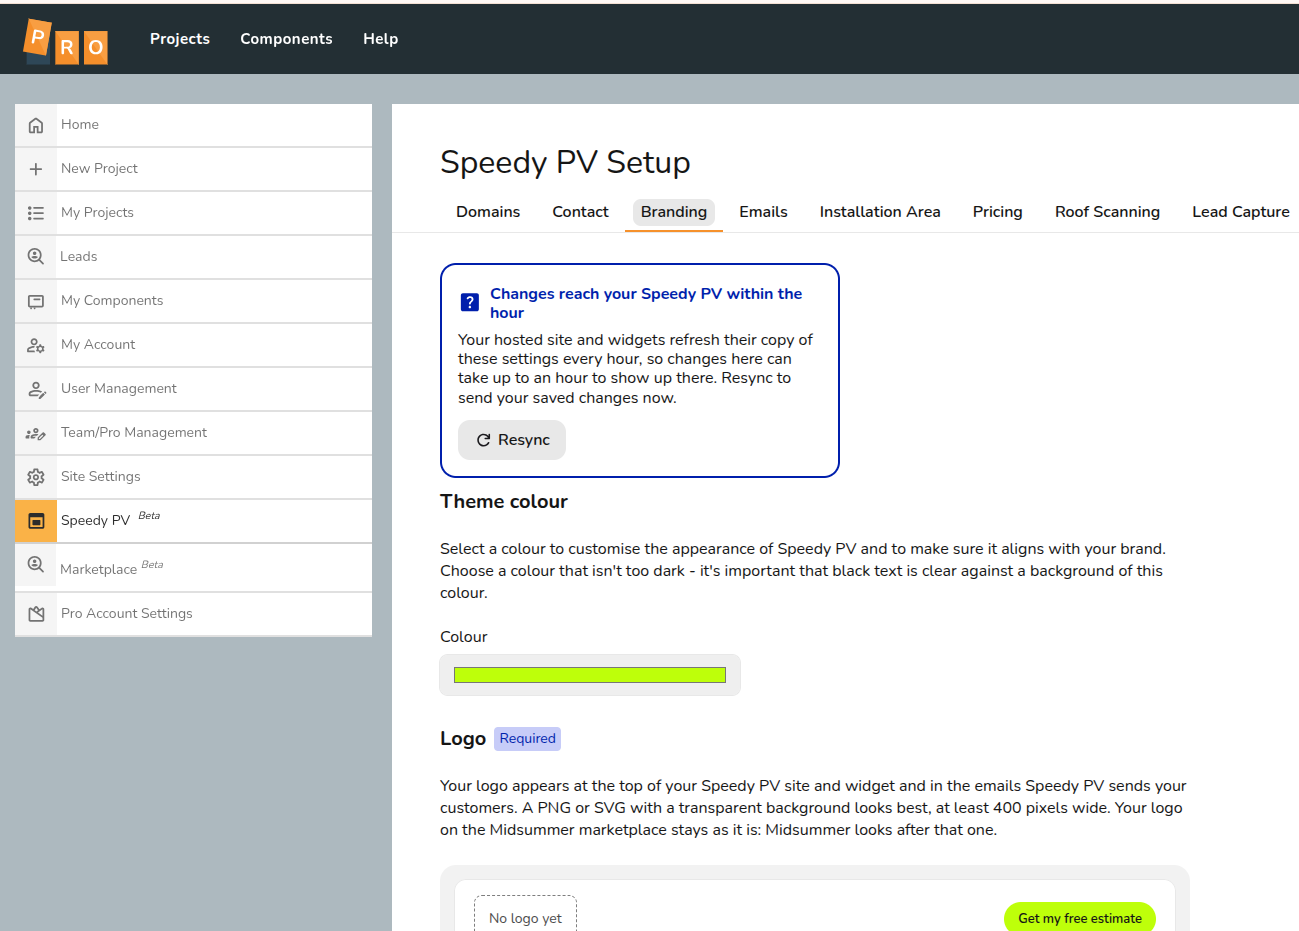Click the Marketplace magnifier icon
This screenshot has width=1299, height=931.
pyautogui.click(x=36, y=564)
